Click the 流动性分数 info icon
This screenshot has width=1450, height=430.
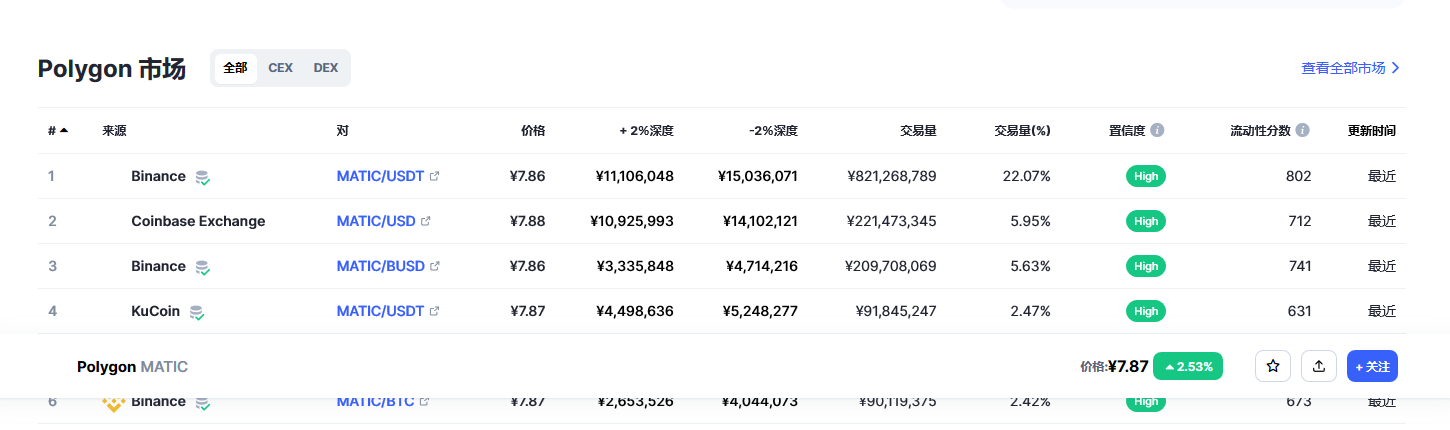coord(1302,130)
